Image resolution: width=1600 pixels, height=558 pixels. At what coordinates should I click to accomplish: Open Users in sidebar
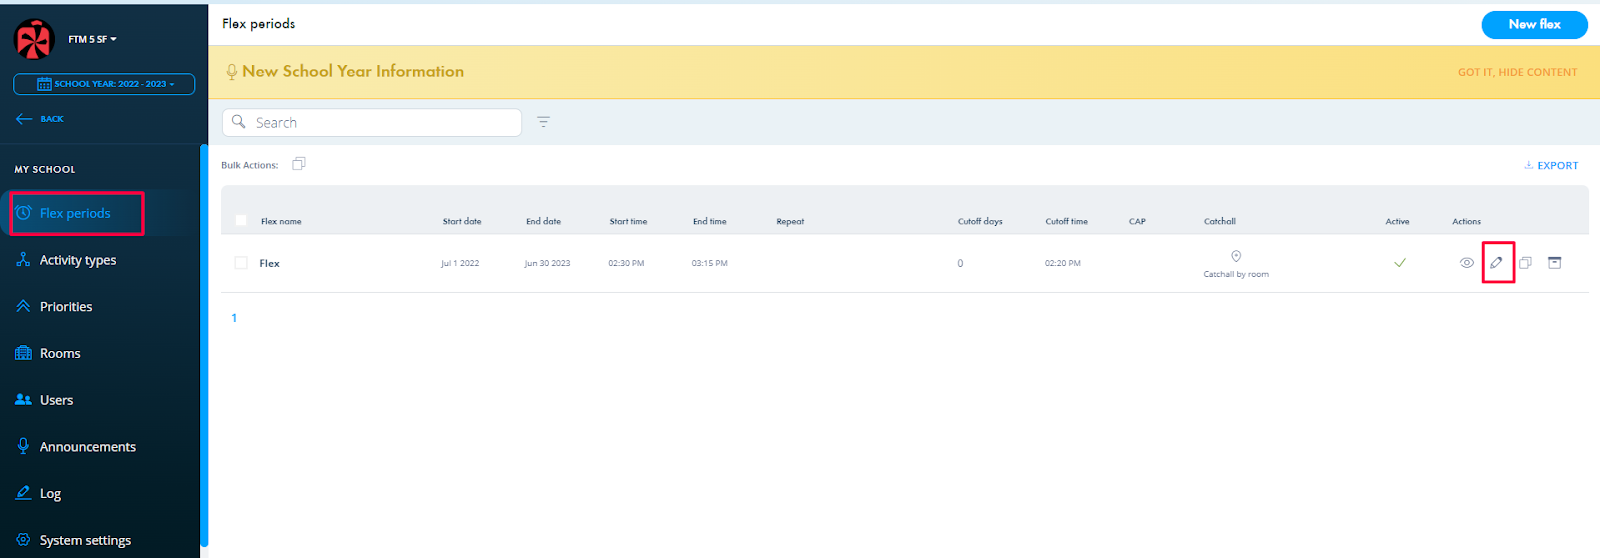click(57, 400)
